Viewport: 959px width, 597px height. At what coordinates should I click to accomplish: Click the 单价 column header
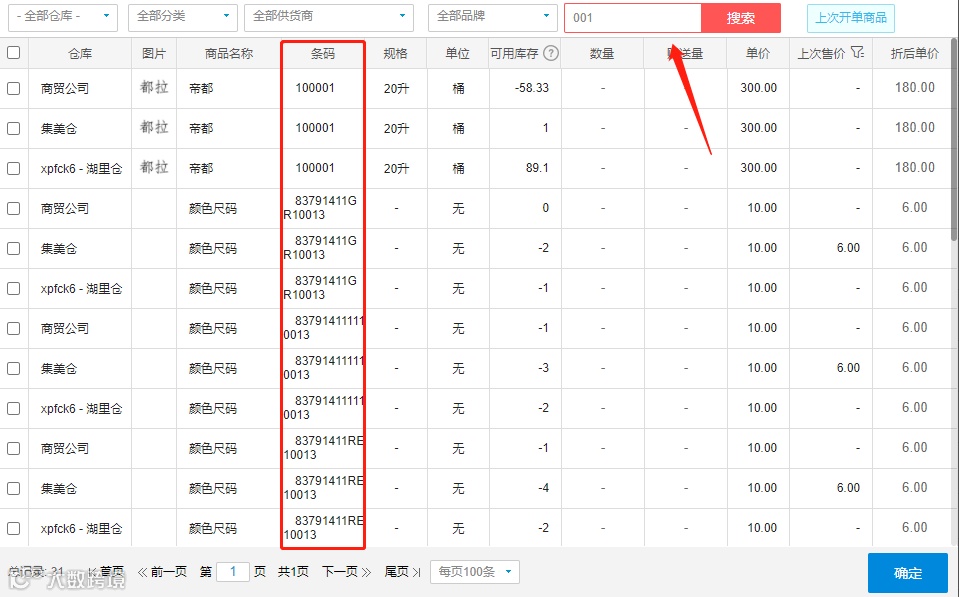point(758,54)
